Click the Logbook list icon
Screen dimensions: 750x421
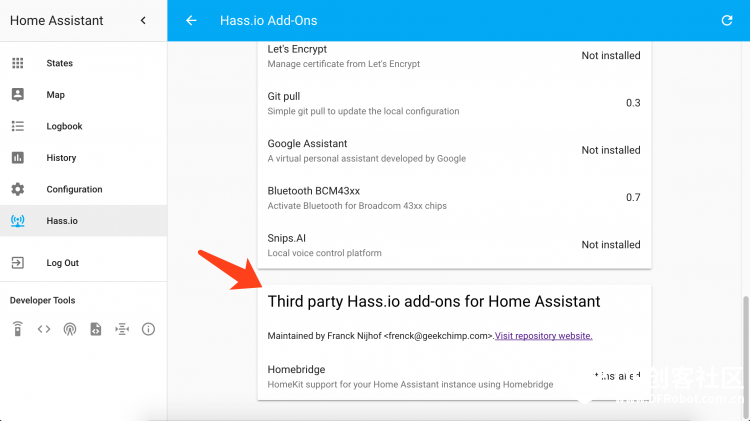(x=18, y=126)
